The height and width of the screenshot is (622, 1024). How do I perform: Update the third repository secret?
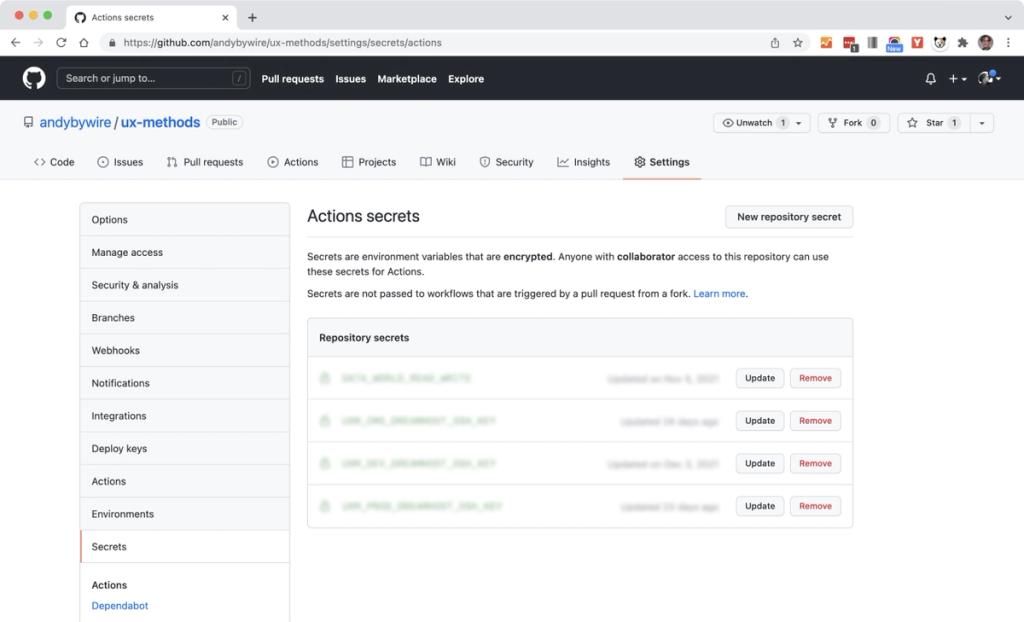760,463
